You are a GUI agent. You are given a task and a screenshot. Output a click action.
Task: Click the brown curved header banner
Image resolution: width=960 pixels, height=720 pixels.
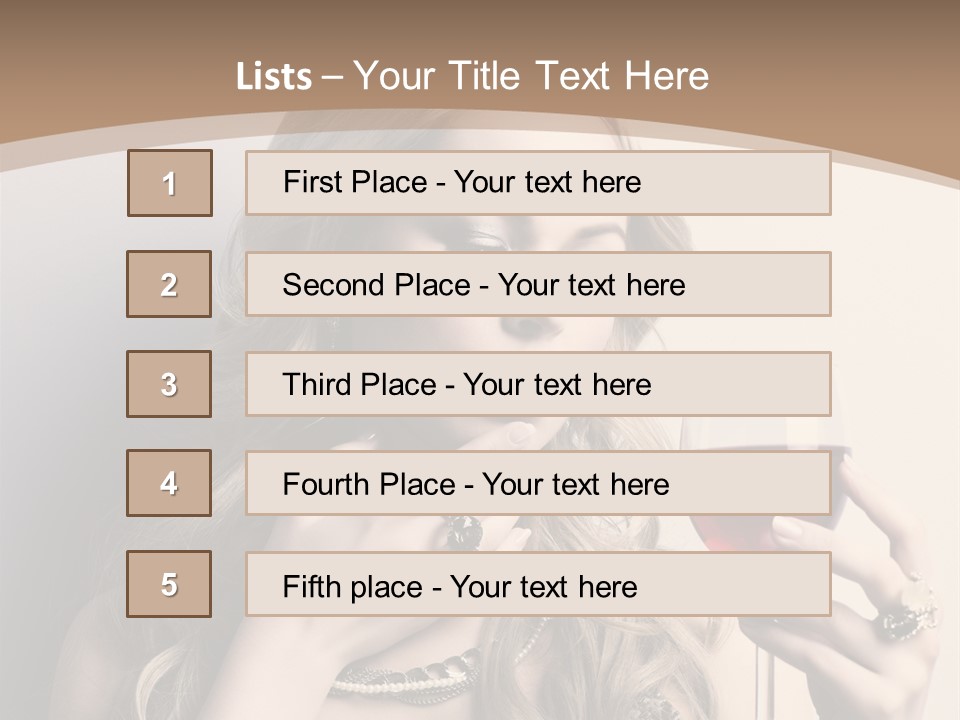pos(800,90)
